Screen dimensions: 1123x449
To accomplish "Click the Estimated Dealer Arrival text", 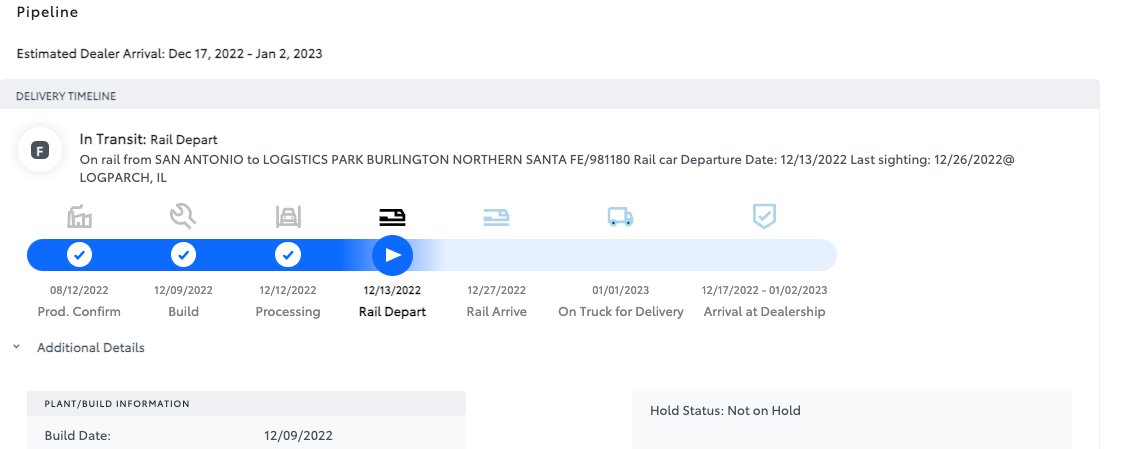I will point(169,53).
